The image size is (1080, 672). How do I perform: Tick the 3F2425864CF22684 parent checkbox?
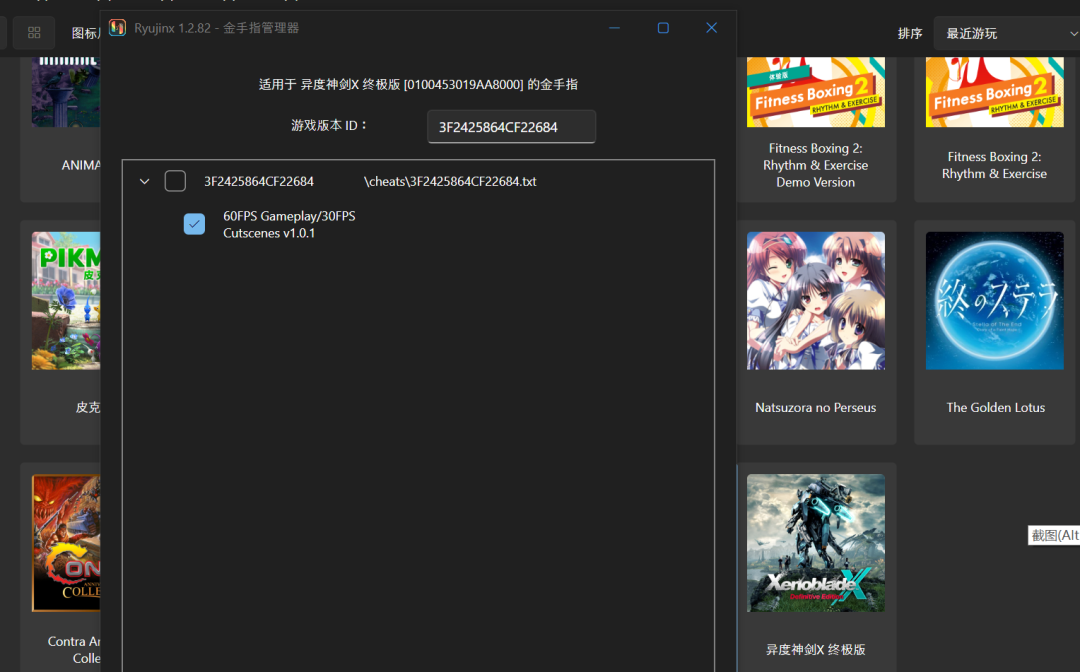tap(175, 181)
